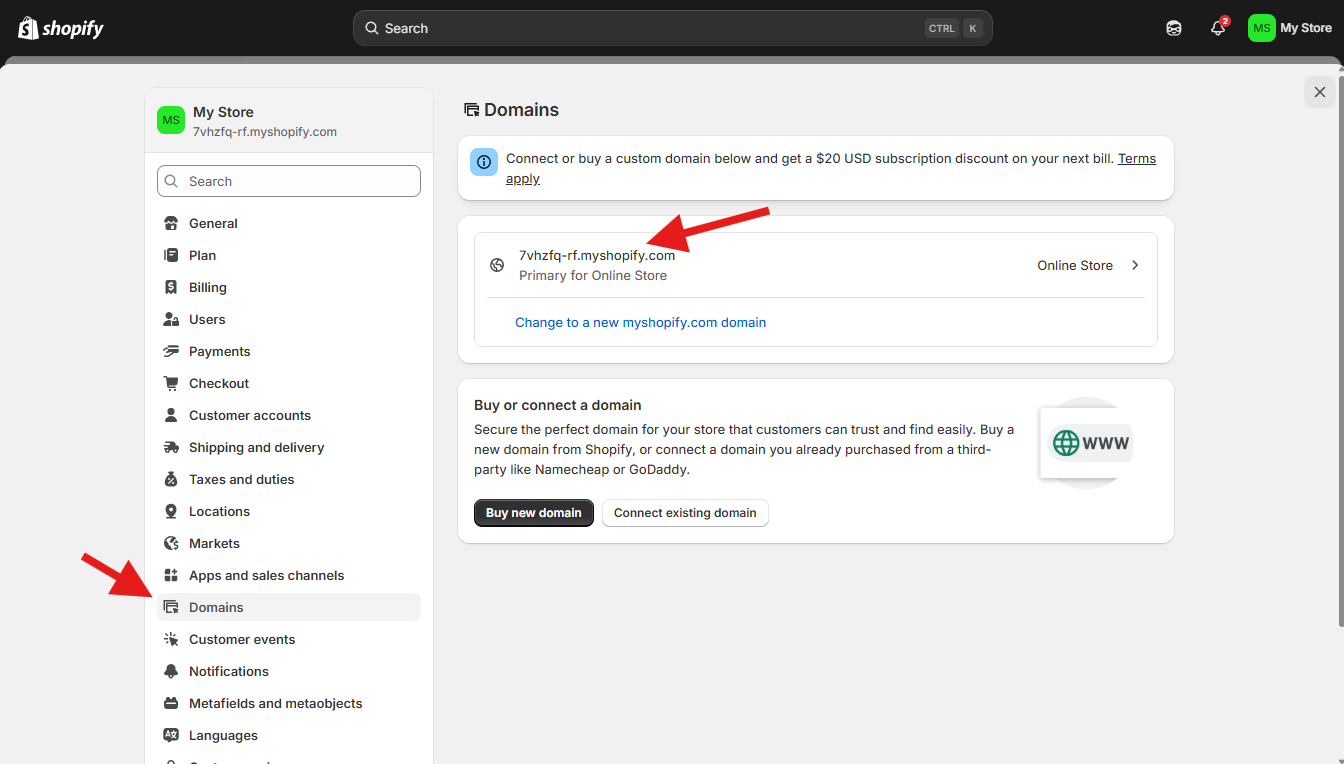The height and width of the screenshot is (764, 1344).
Task: Open Customer events settings
Action: click(x=289, y=639)
